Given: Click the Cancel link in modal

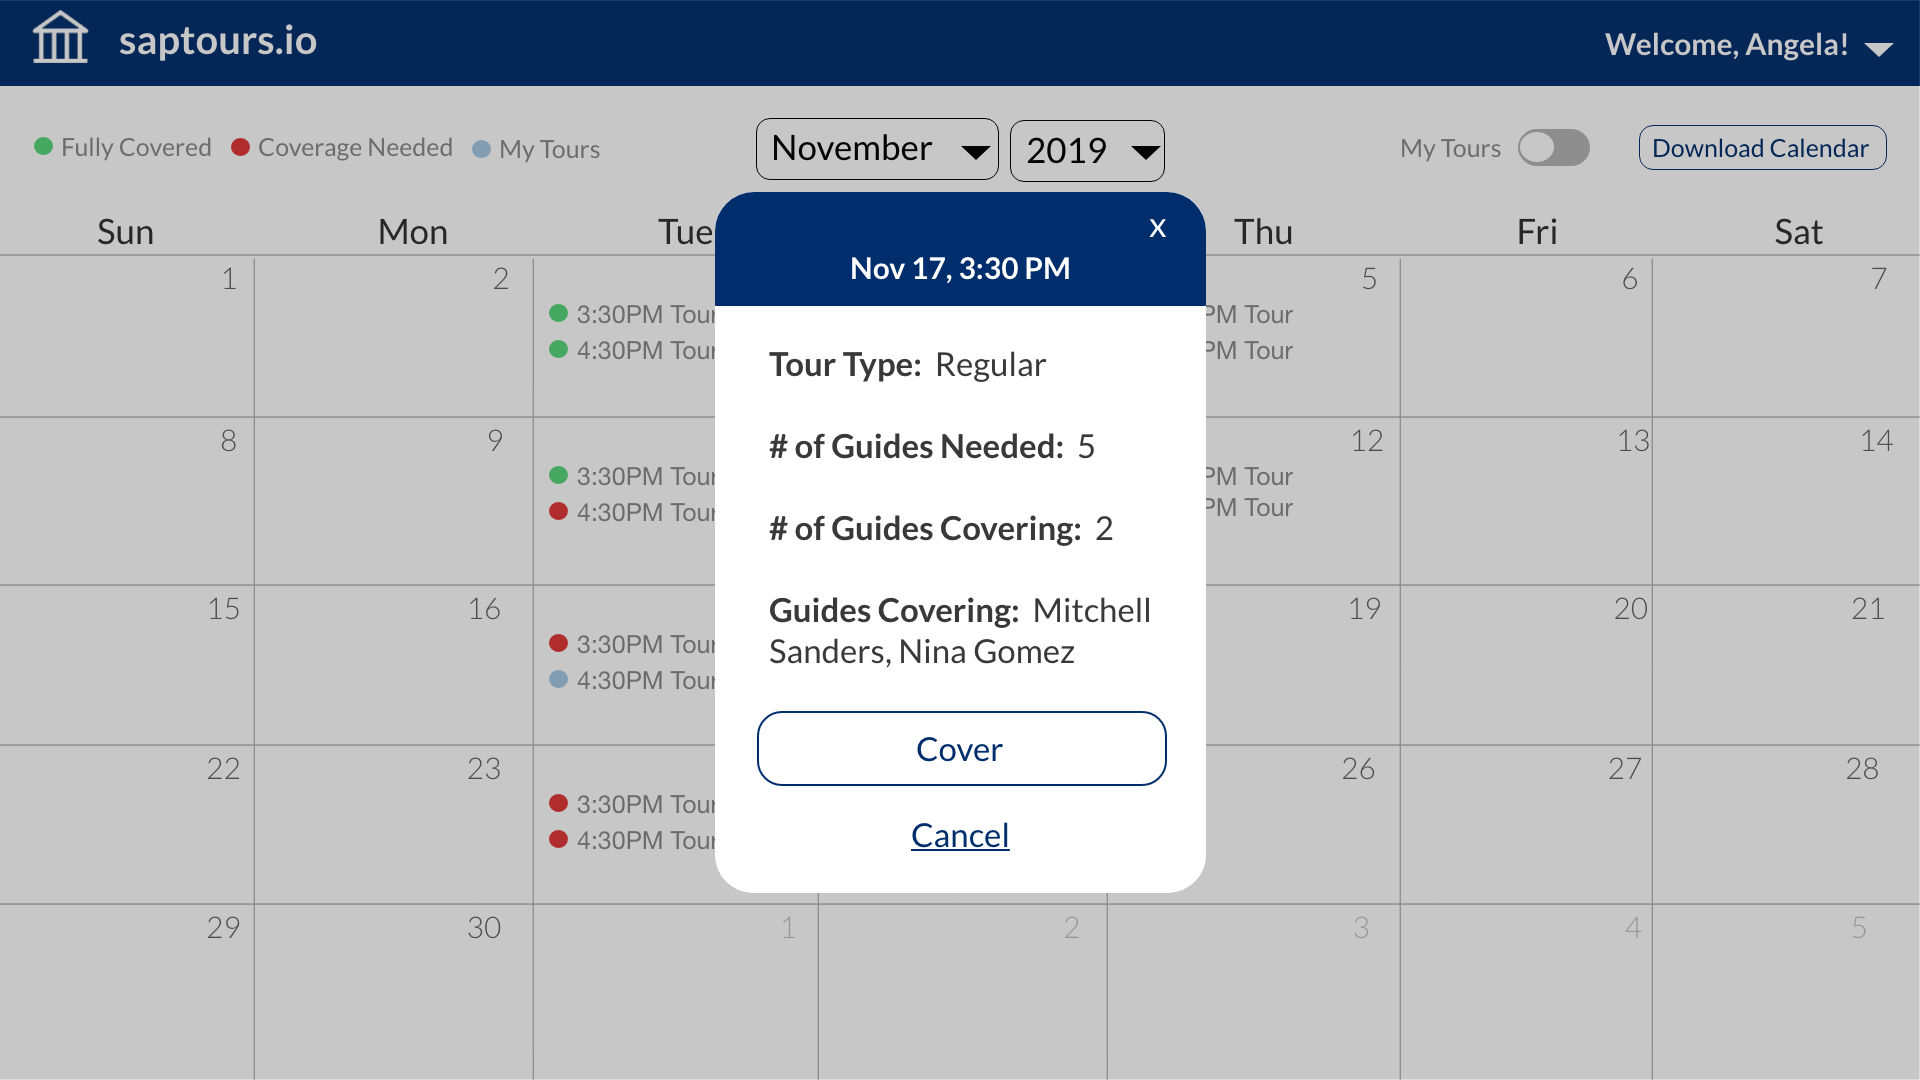Looking at the screenshot, I should pos(960,835).
